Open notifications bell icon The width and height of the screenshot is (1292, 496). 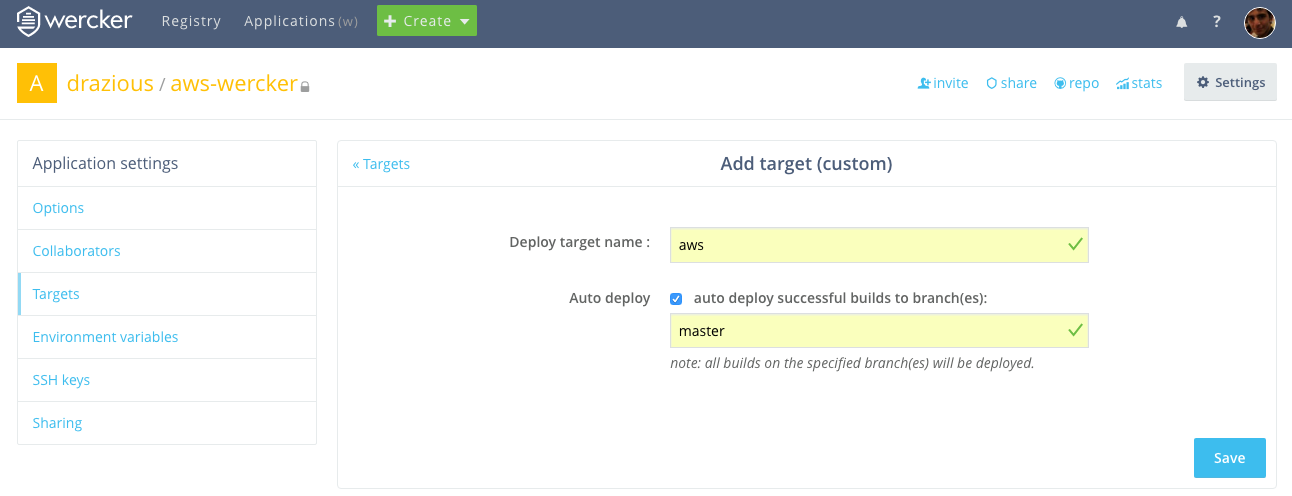1182,22
